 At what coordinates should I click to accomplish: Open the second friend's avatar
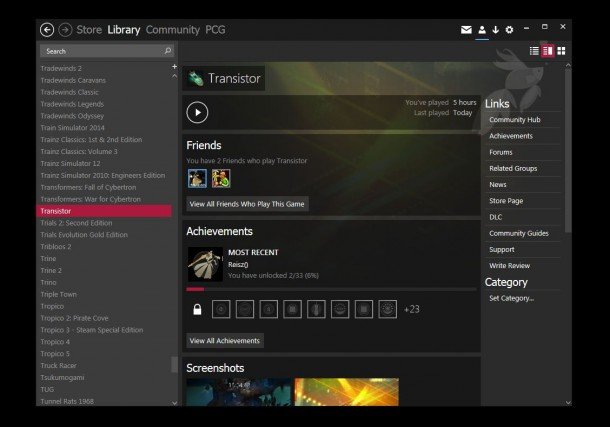point(221,178)
